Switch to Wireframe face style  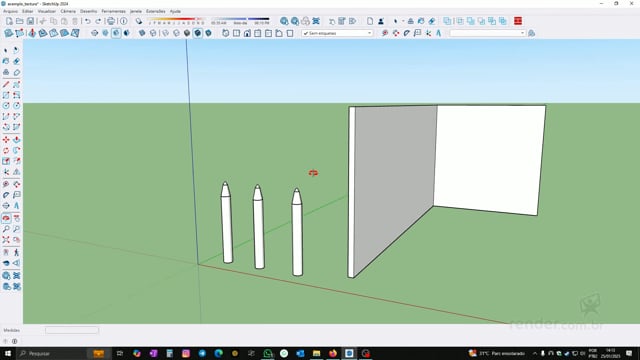click(165, 33)
